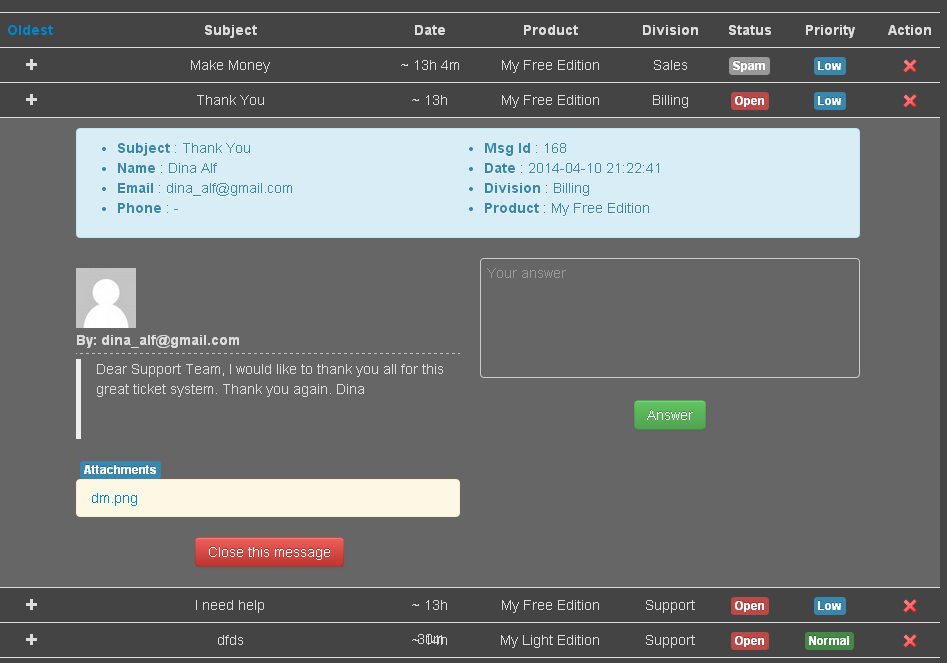Click the Spam status badge
Viewport: 947px width, 663px height.
[x=749, y=66]
